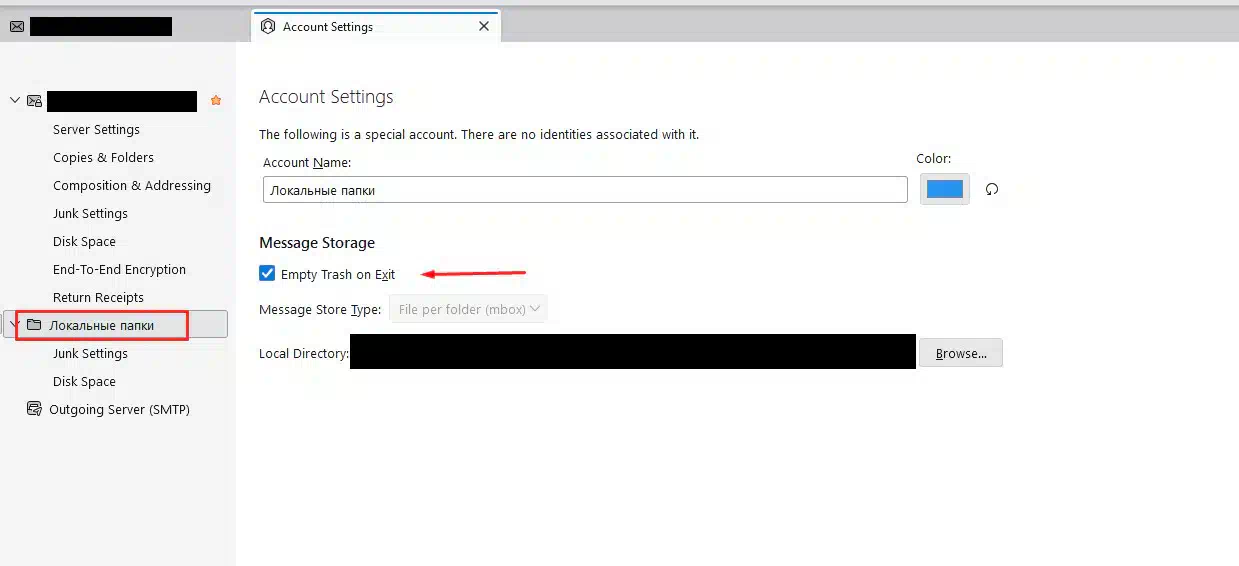Open Server Settings
The image size is (1239, 566).
tap(96, 130)
